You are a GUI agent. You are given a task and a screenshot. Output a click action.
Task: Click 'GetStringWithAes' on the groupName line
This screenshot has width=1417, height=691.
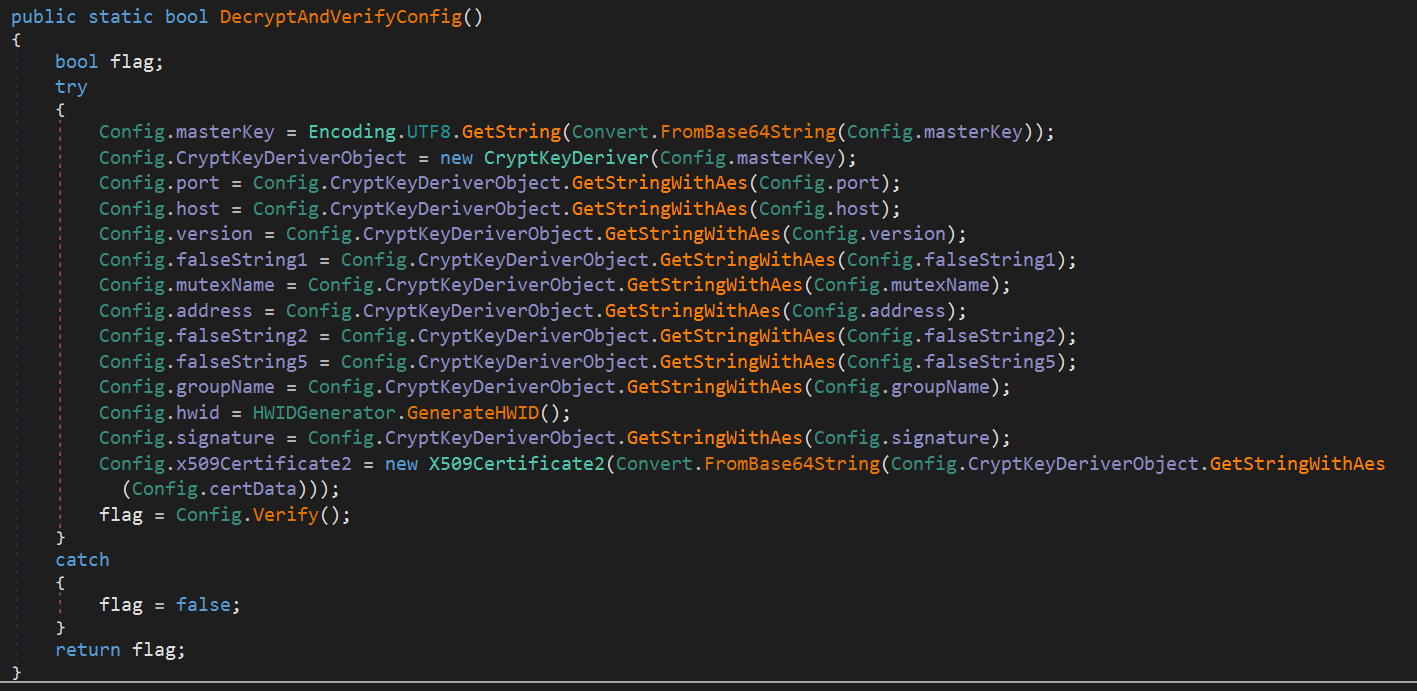click(714, 387)
